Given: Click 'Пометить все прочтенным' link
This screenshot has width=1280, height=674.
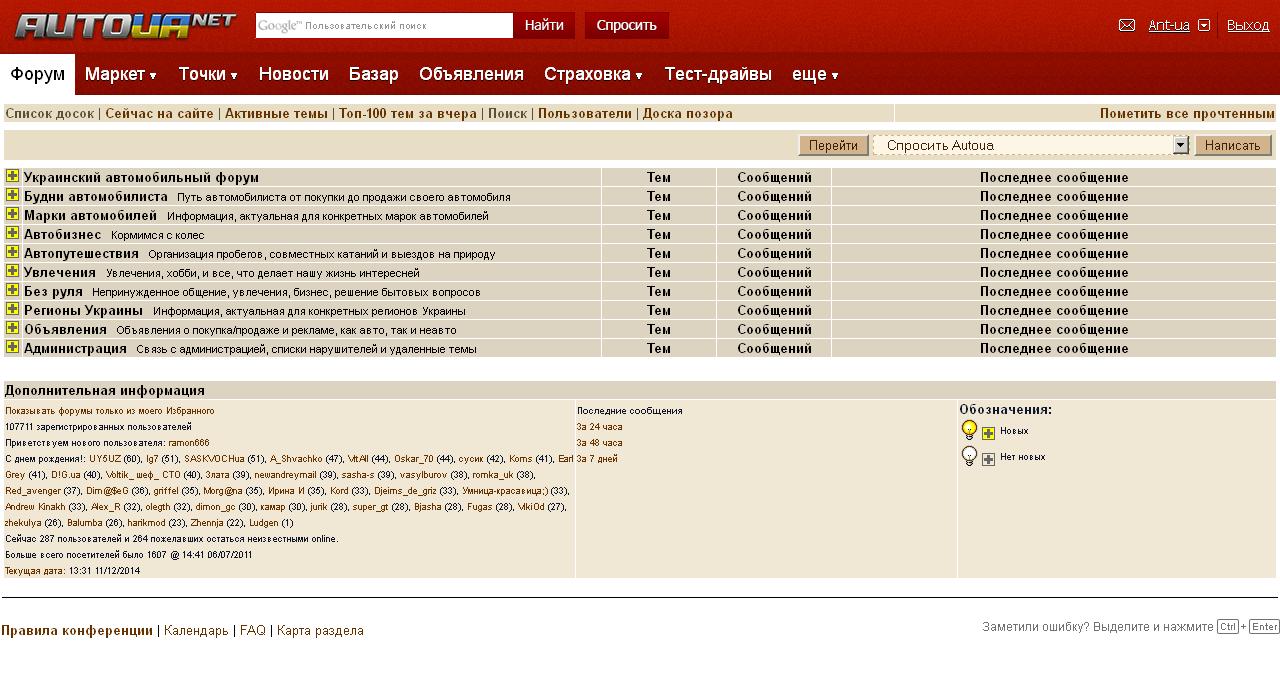Looking at the screenshot, I should (1187, 113).
